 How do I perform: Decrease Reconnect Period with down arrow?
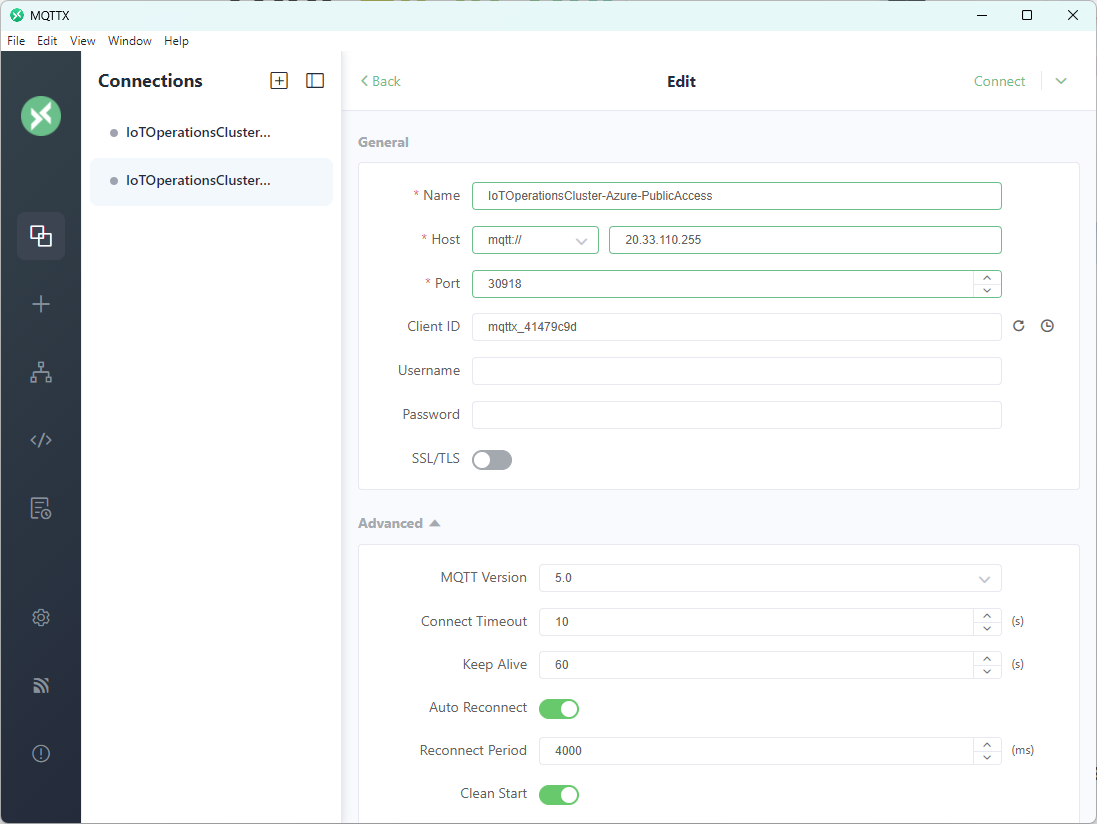coord(987,758)
